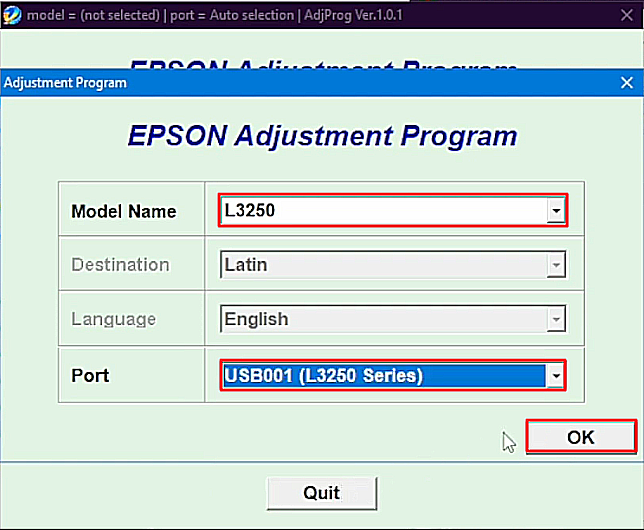Click the Model Name label
The width and height of the screenshot is (644, 530).
(124, 211)
